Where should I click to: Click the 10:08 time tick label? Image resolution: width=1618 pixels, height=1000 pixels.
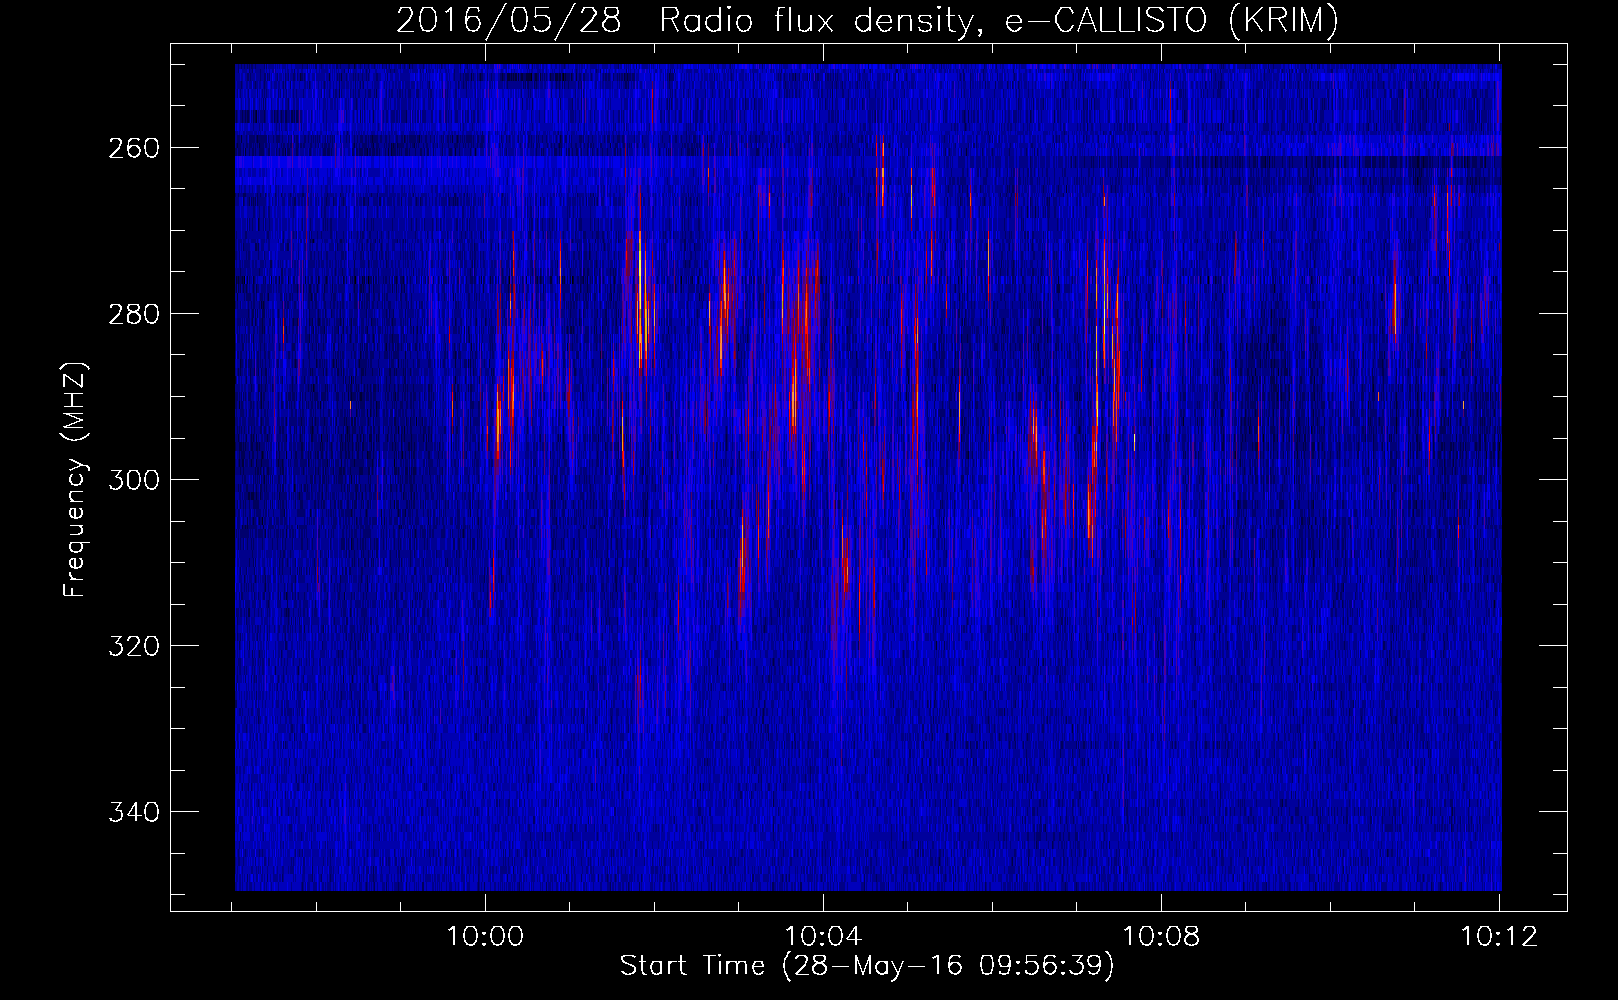(1161, 937)
